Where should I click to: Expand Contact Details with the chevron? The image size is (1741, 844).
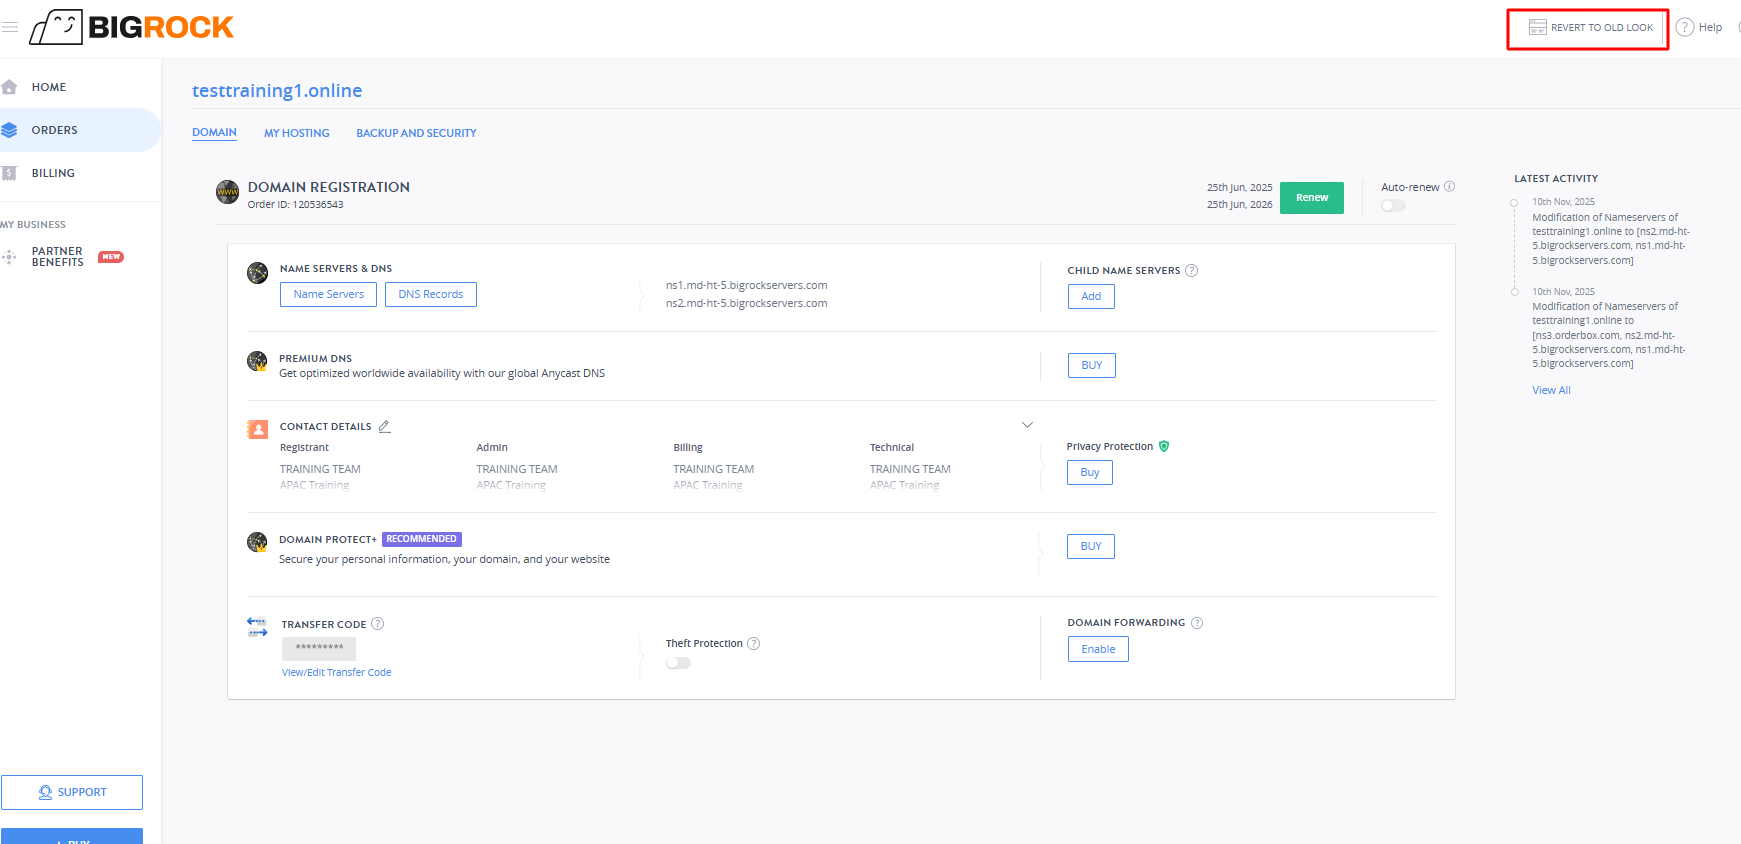coord(1027,425)
